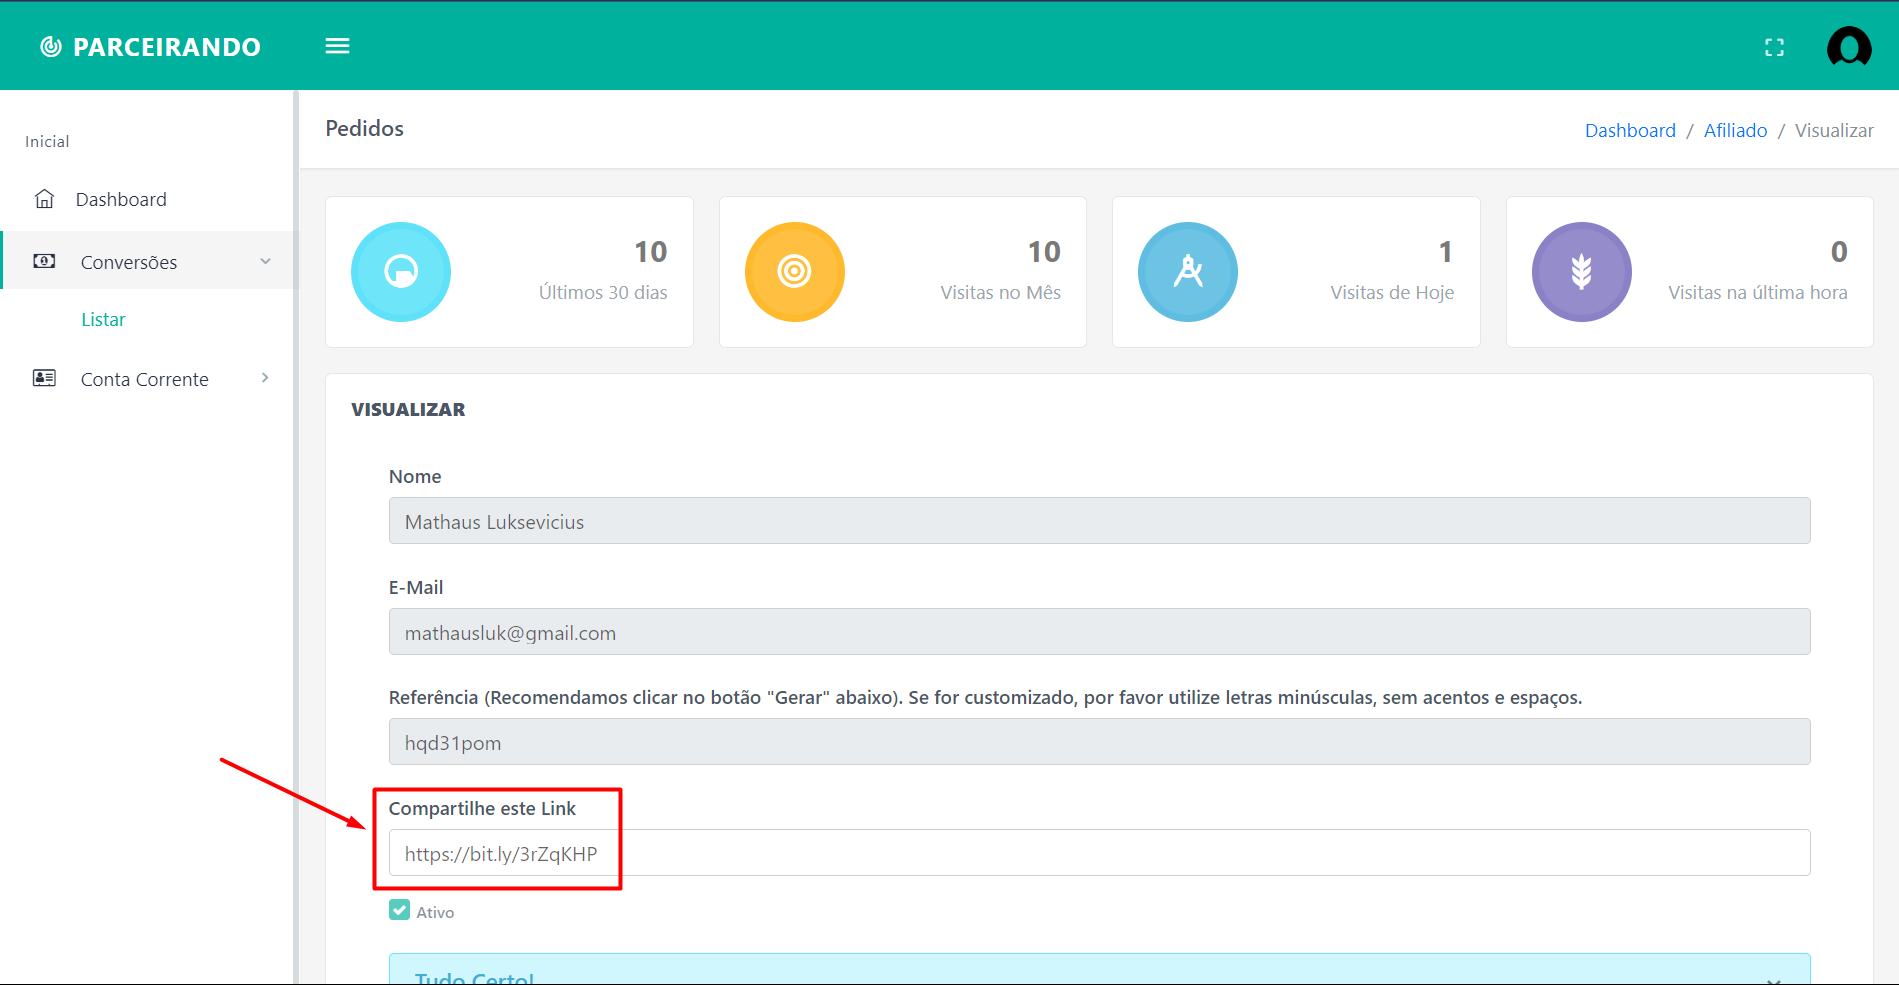Click the Parceirando logo
The height and width of the screenshot is (985, 1899).
[150, 47]
